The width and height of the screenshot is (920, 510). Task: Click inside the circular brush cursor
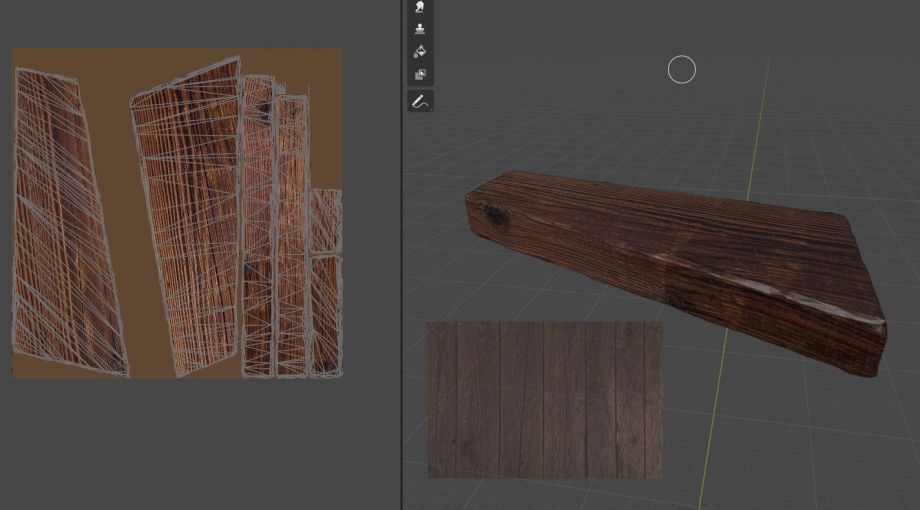click(682, 70)
